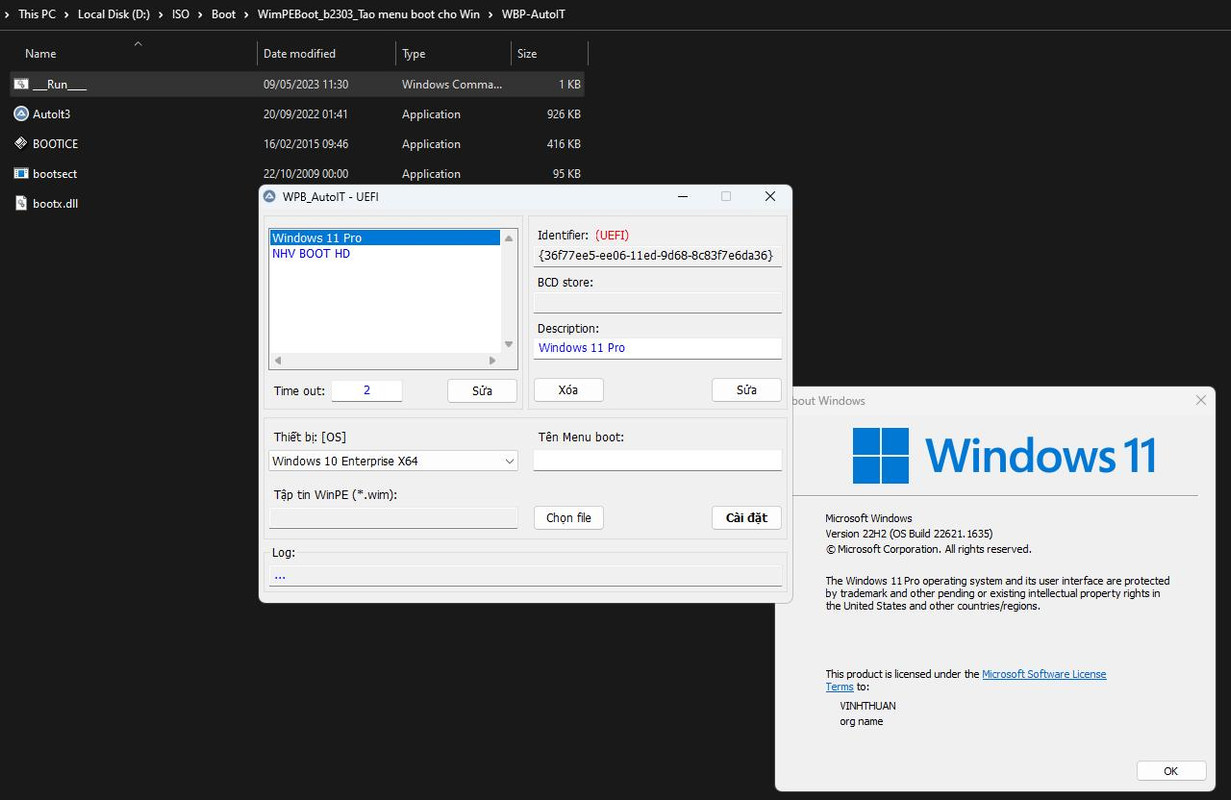Screen dimensions: 1231x800
Task: Click ___Run___ date 09/05/2023 11:30
Action: [x=306, y=84]
